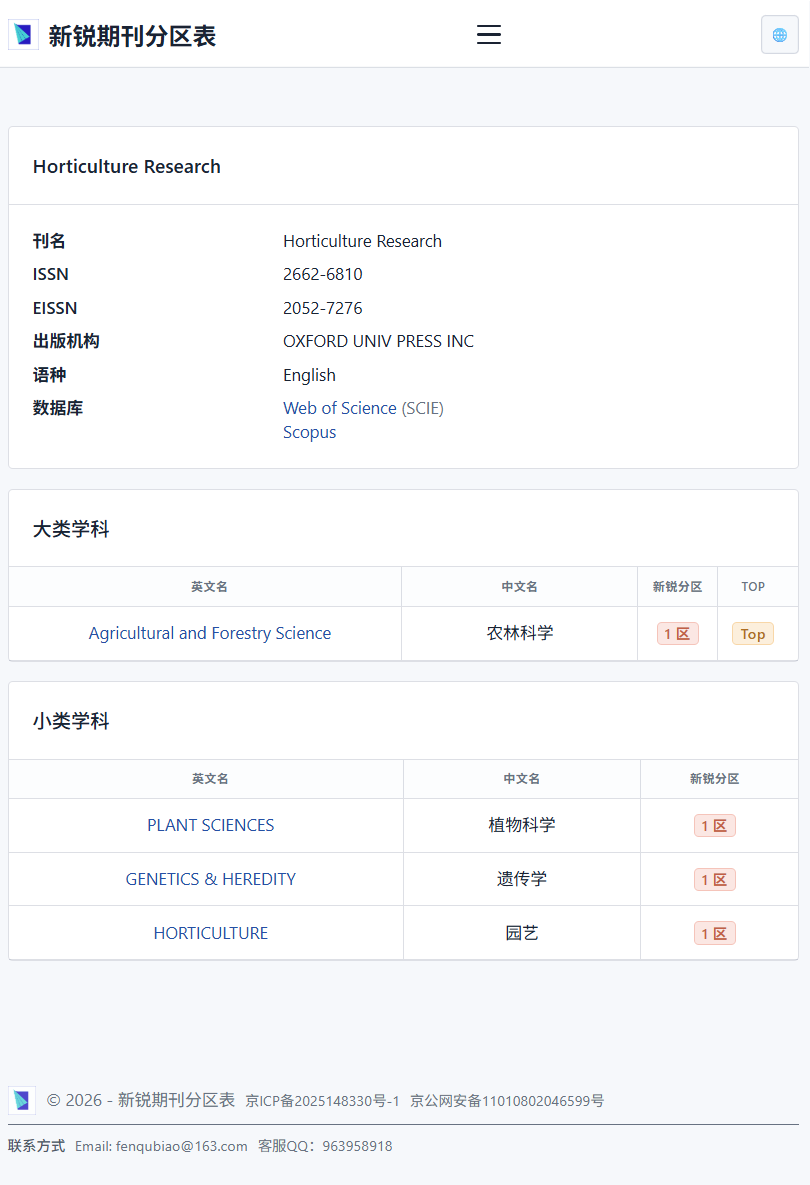The height and width of the screenshot is (1185, 810).
Task: Open the HORTICULTURE subject link
Action: point(210,933)
